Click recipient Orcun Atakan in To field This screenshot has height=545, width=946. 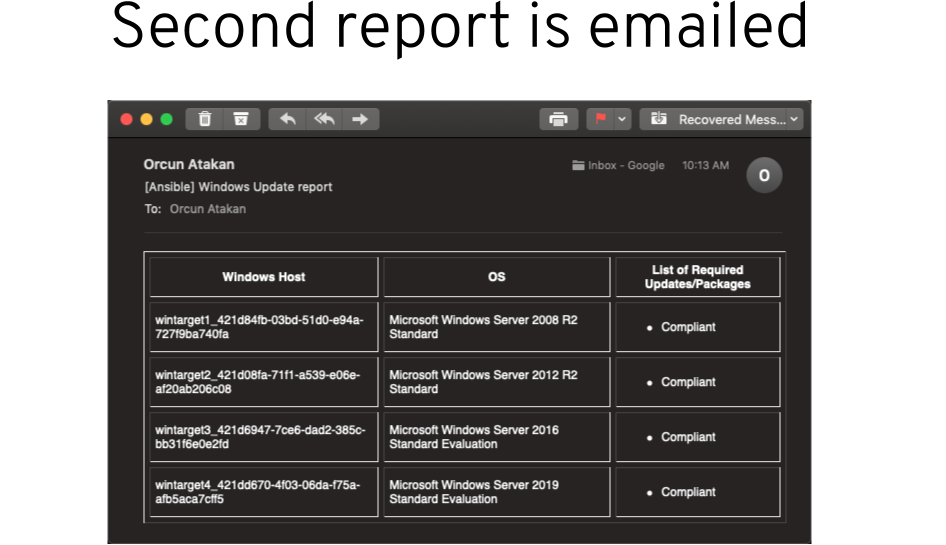coord(208,209)
